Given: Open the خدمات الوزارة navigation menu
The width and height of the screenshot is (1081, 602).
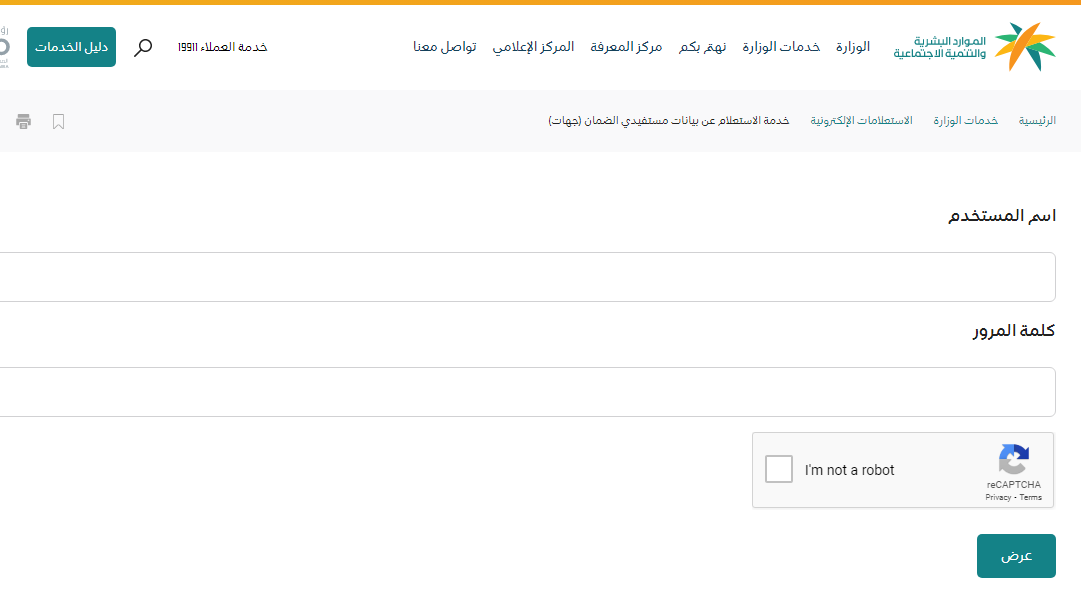Looking at the screenshot, I should 781,47.
